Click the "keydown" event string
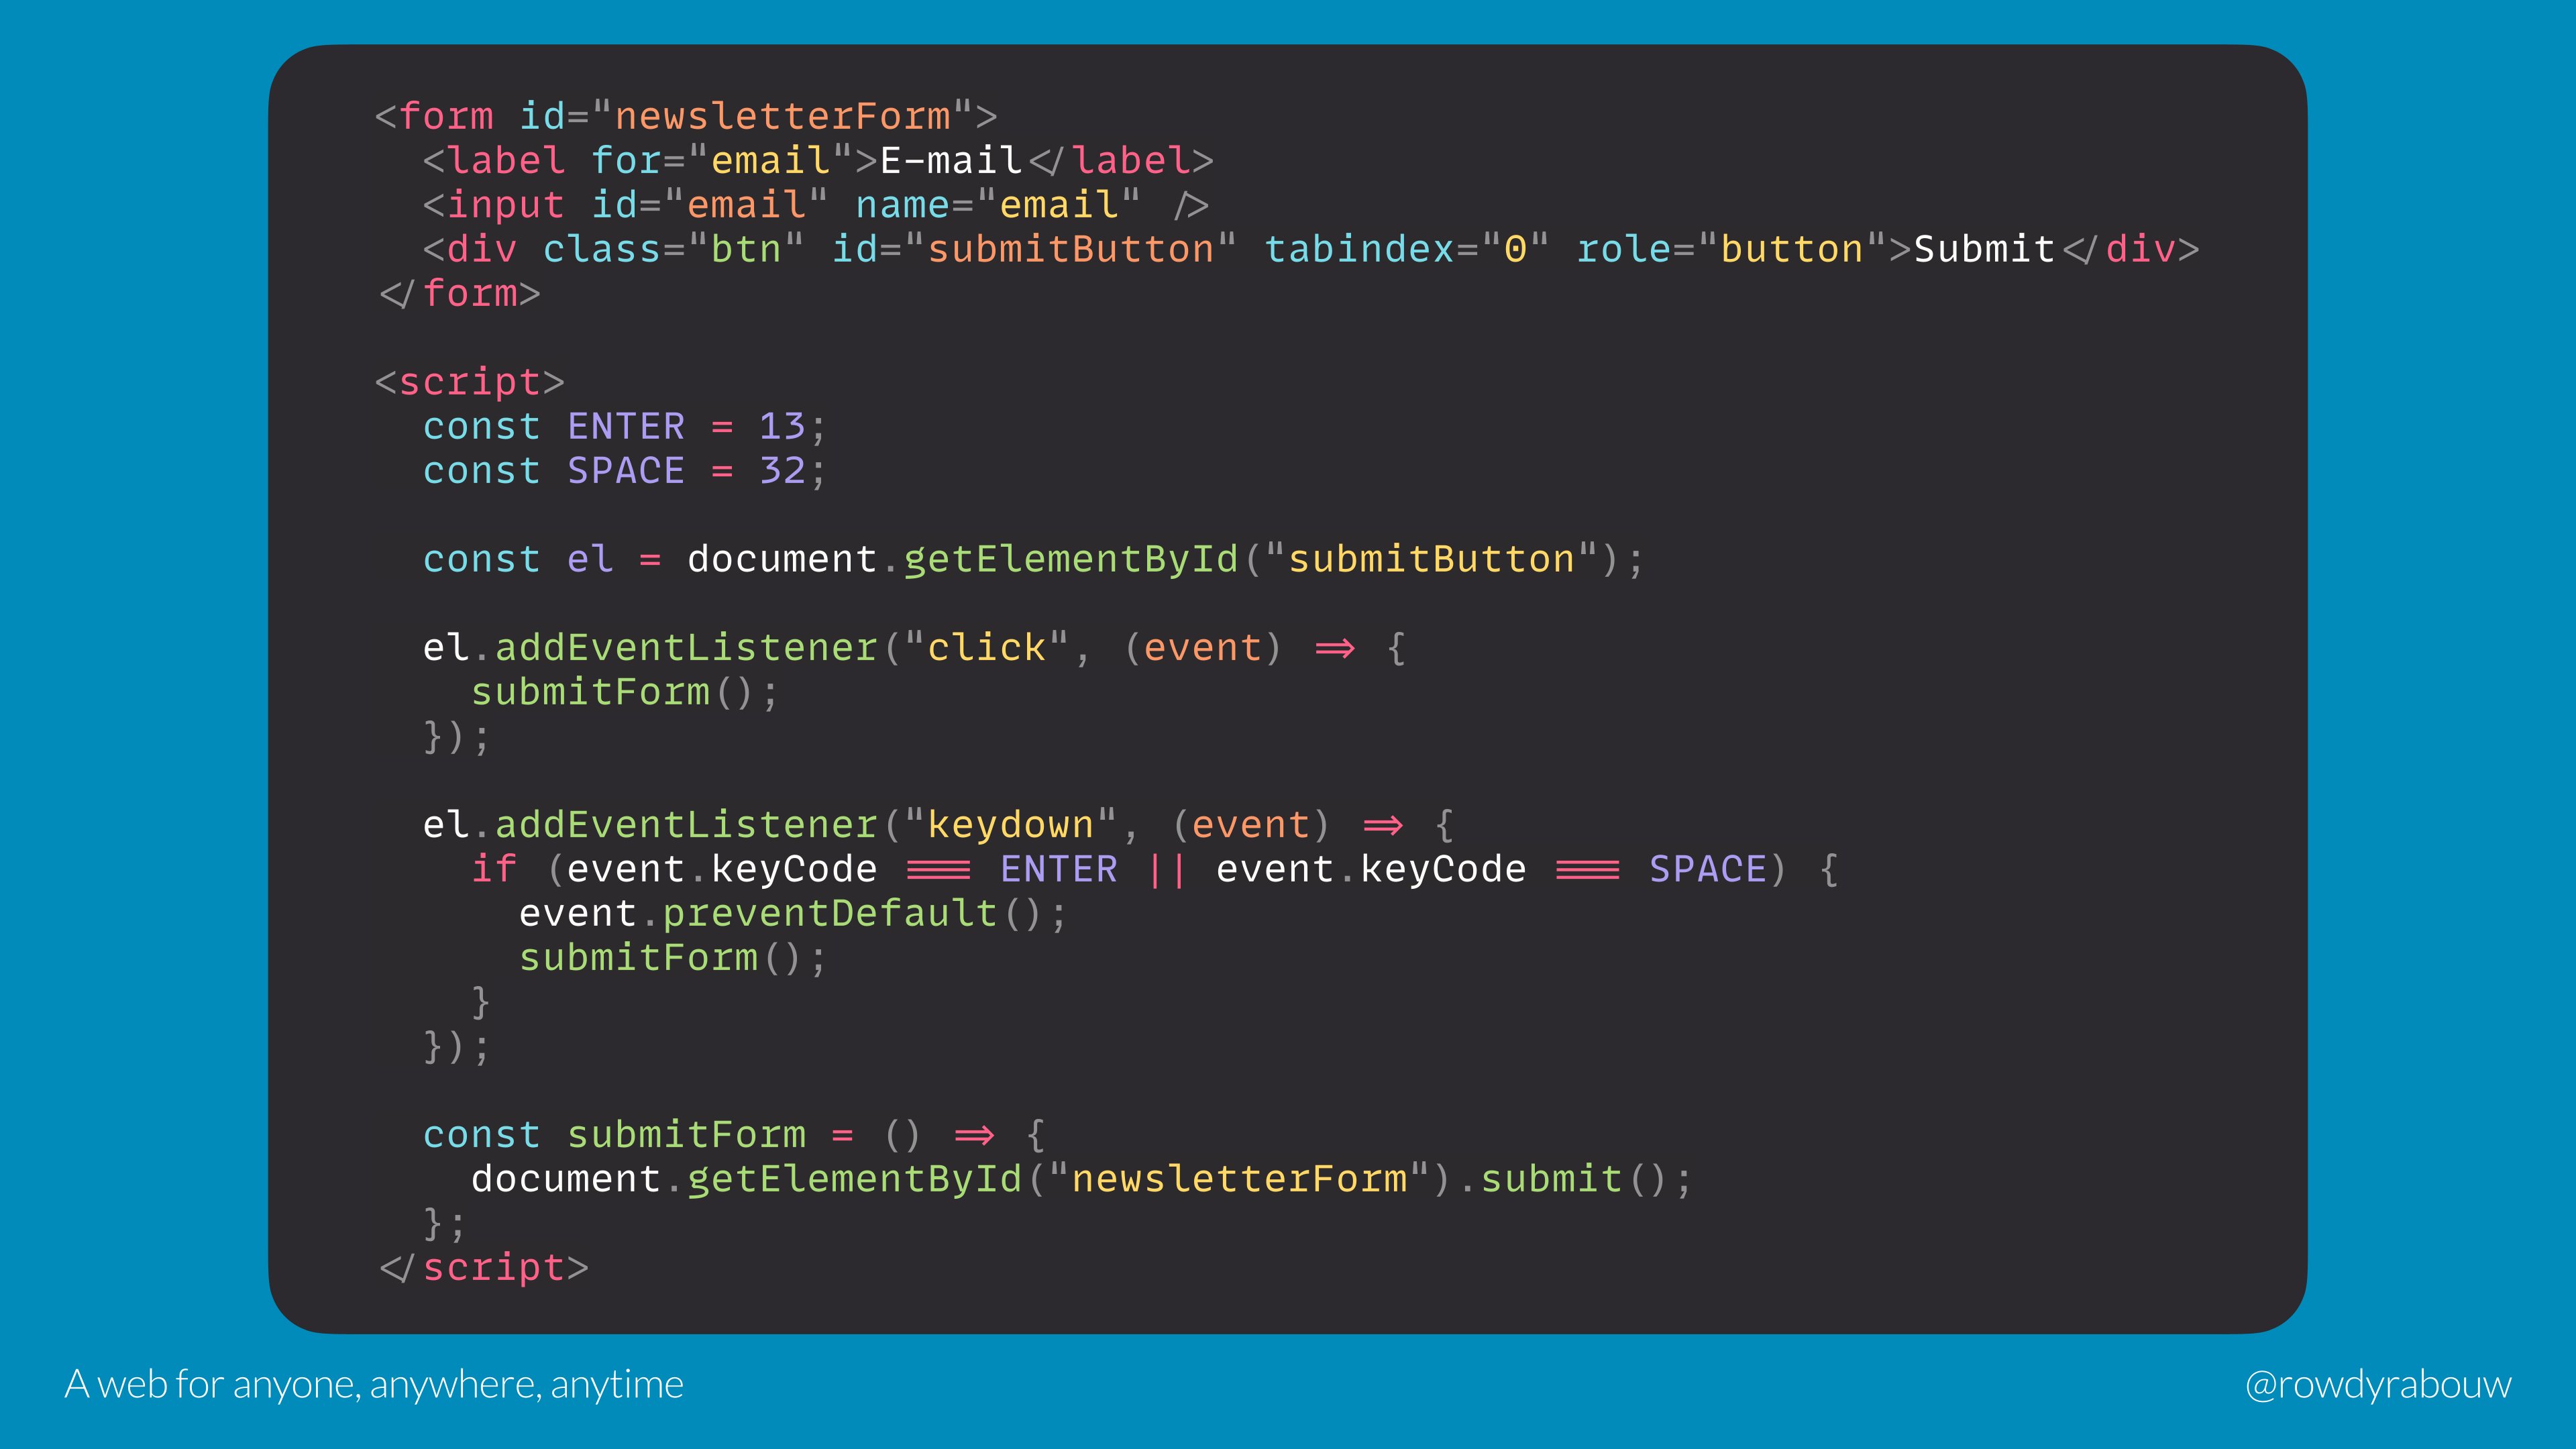Viewport: 2576px width, 1449px height. tap(1010, 825)
